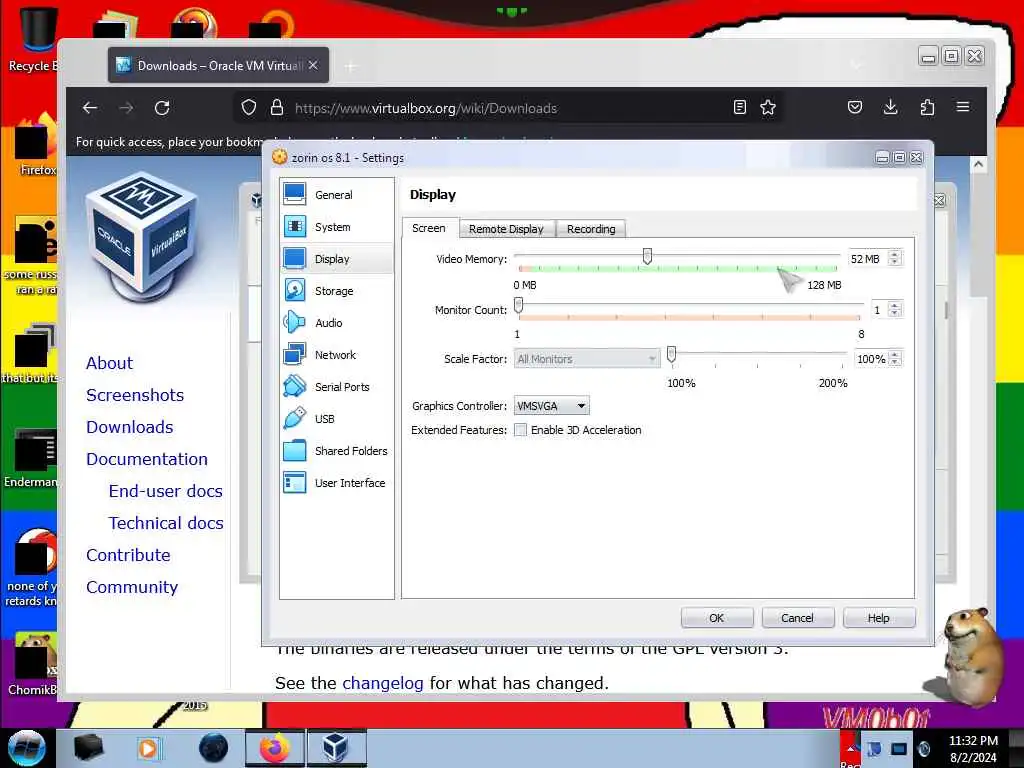Viewport: 1024px width, 768px height.
Task: Open Firefox hamburger application menu
Action: click(963, 107)
